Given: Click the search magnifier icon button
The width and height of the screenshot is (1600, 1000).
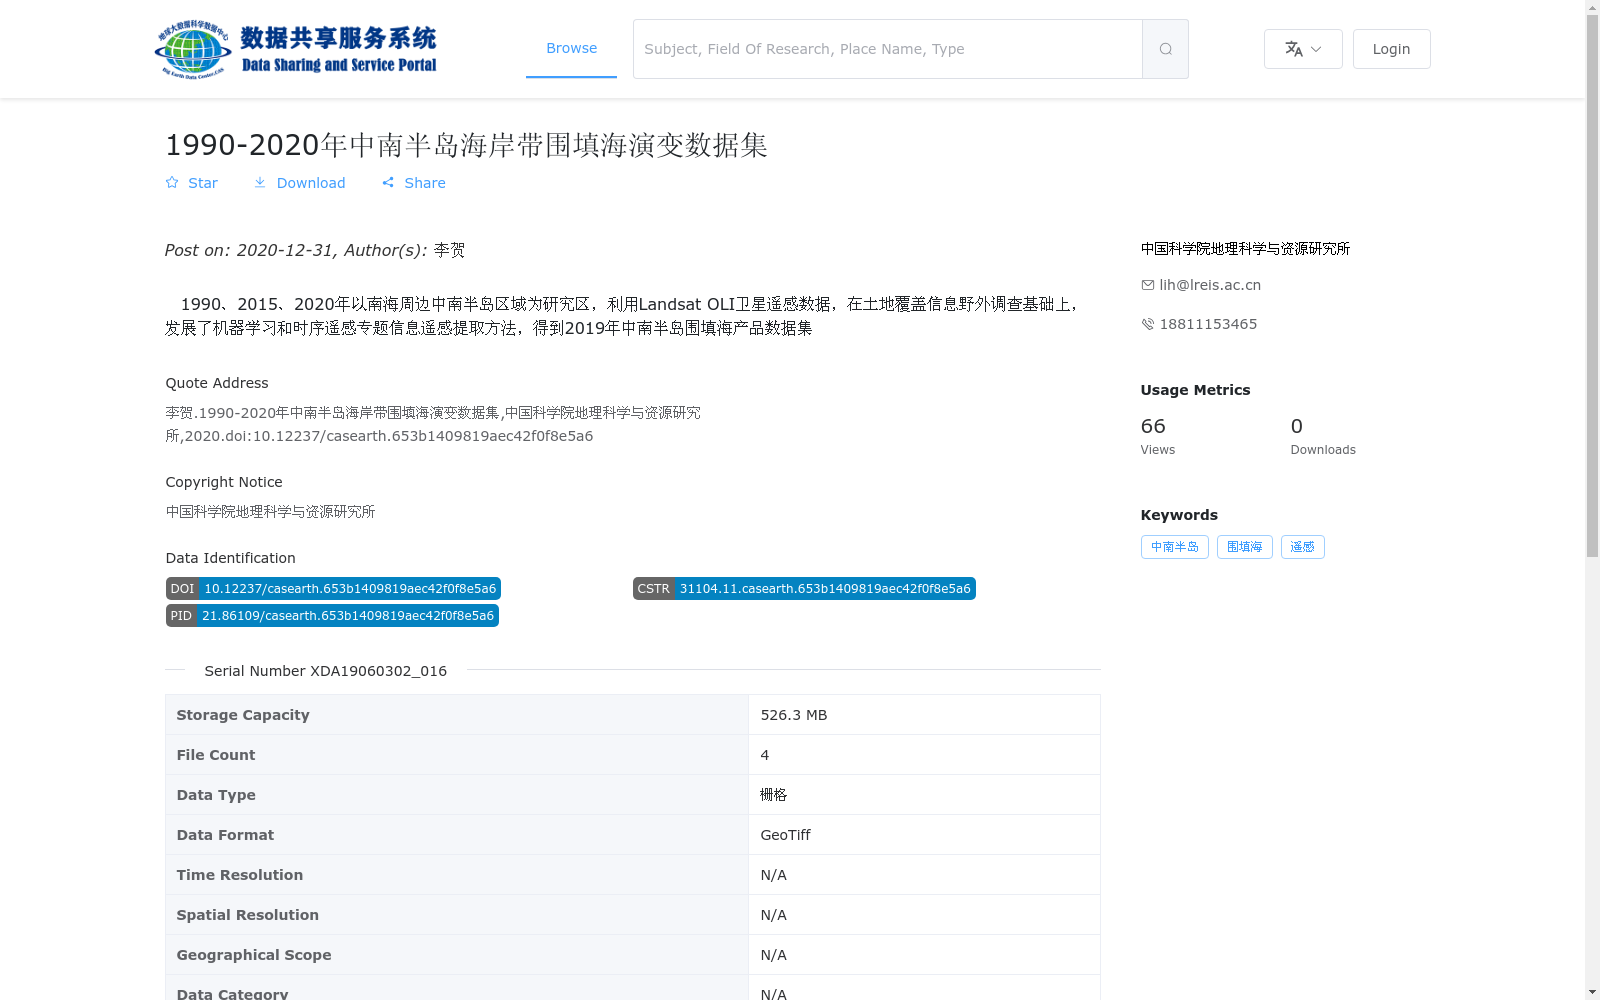Looking at the screenshot, I should (x=1165, y=49).
